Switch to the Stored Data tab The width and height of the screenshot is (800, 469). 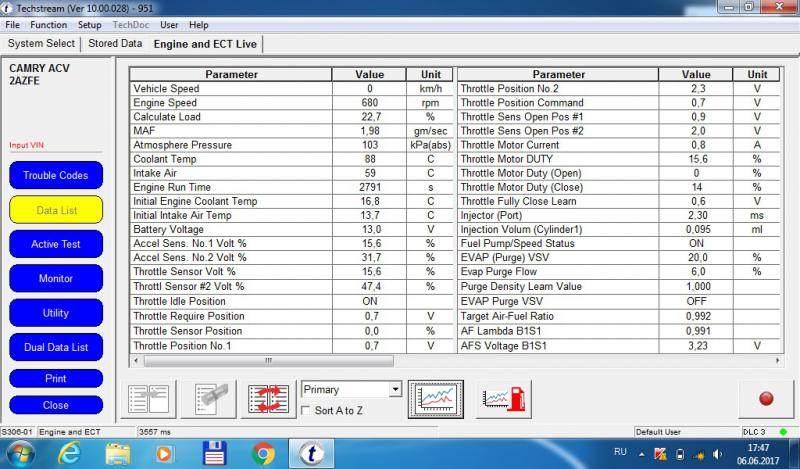[115, 44]
